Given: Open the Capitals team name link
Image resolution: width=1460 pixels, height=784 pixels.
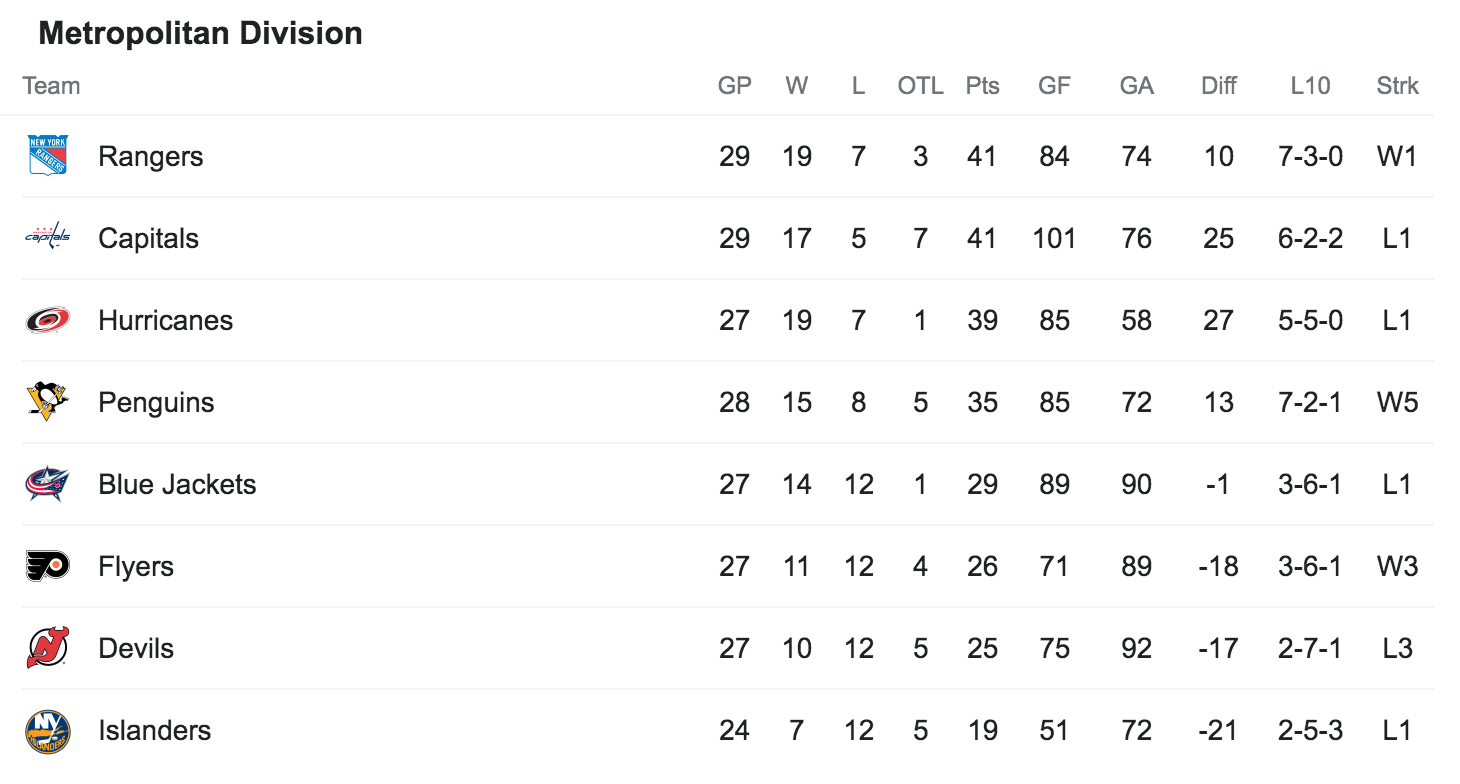Looking at the screenshot, I should 148,239.
